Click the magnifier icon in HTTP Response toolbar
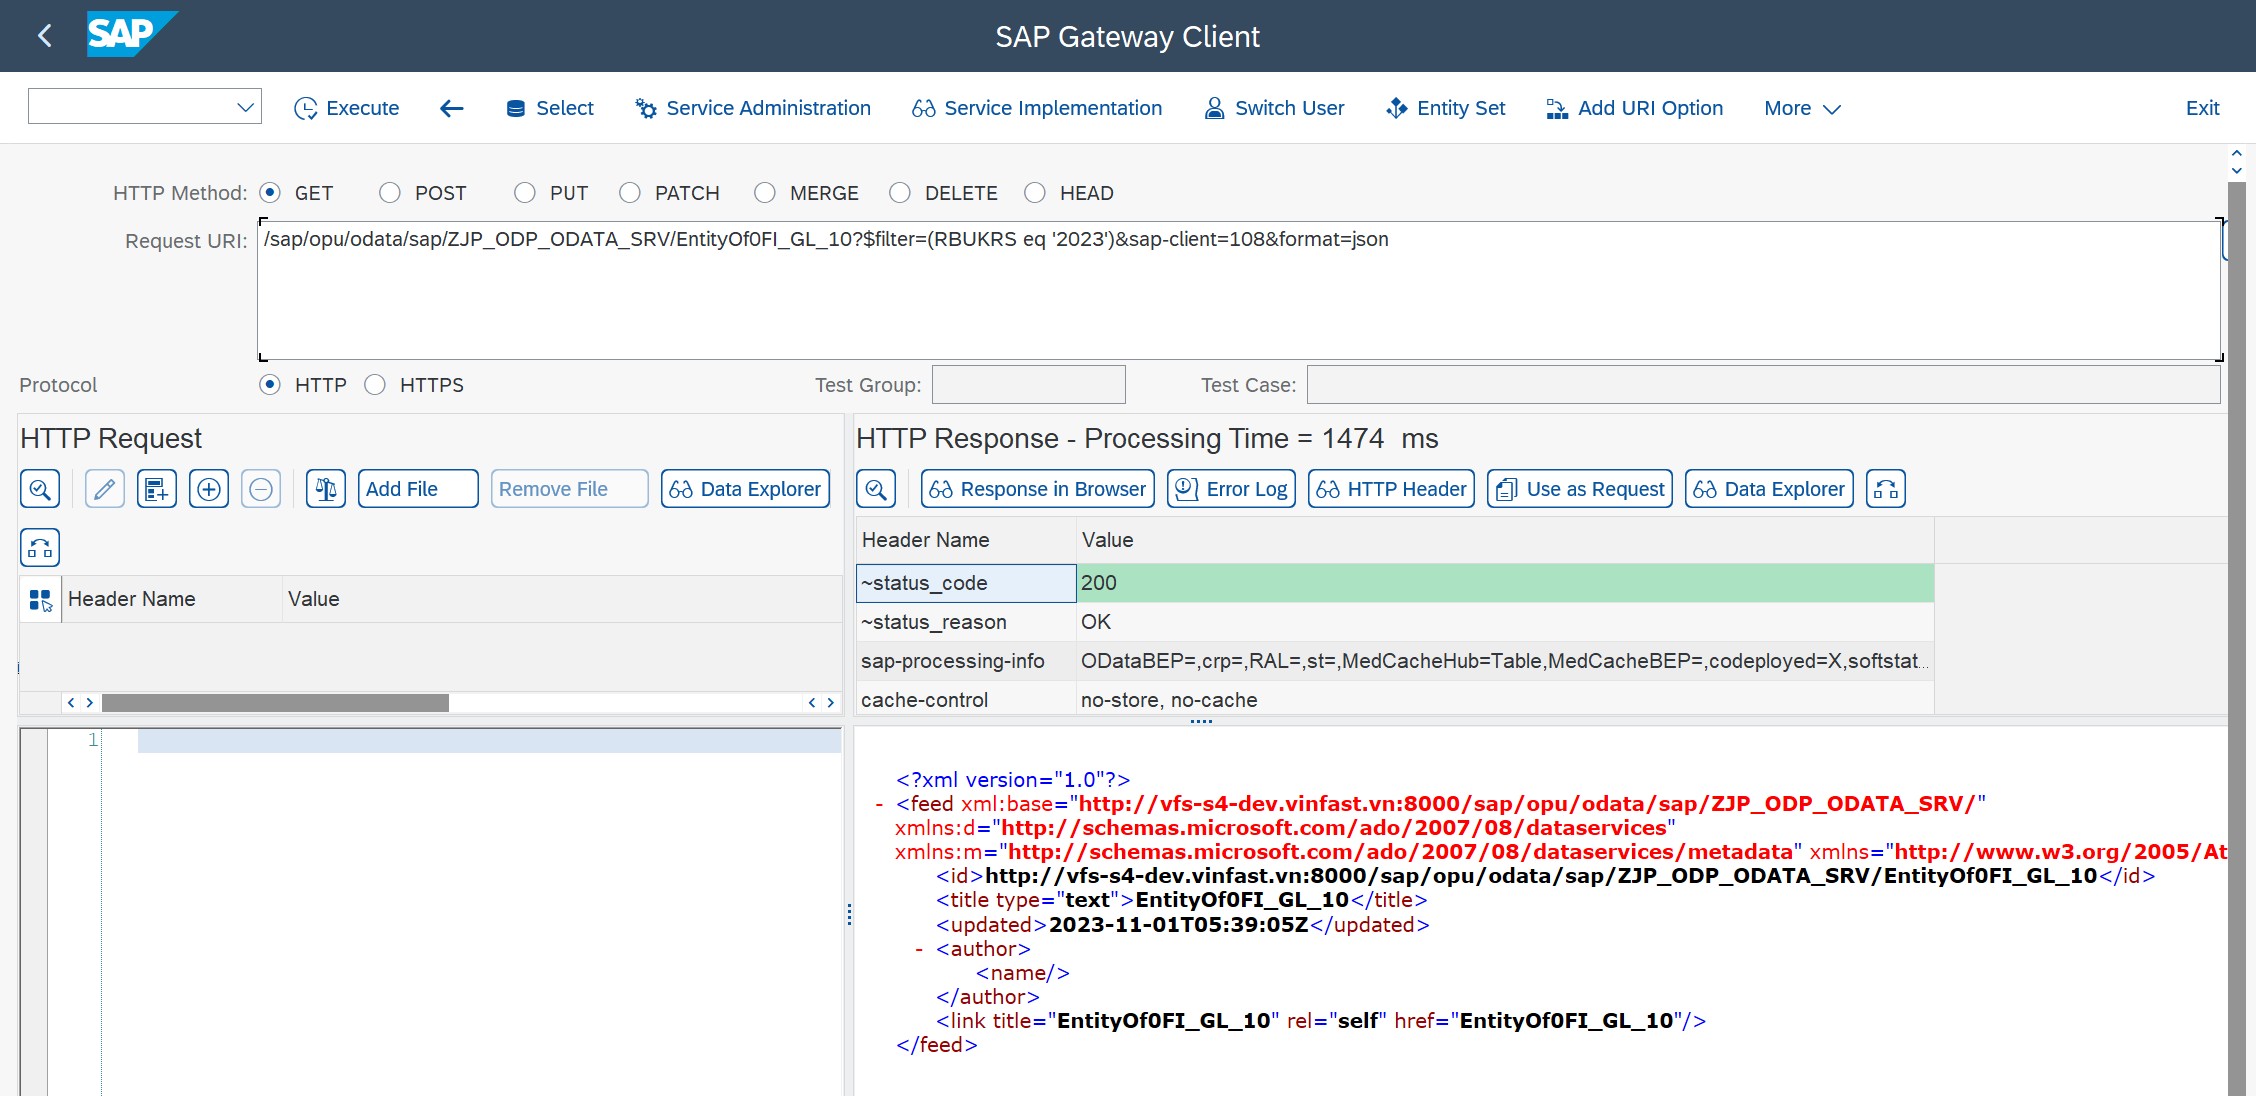Image resolution: width=2256 pixels, height=1096 pixels. pos(876,489)
